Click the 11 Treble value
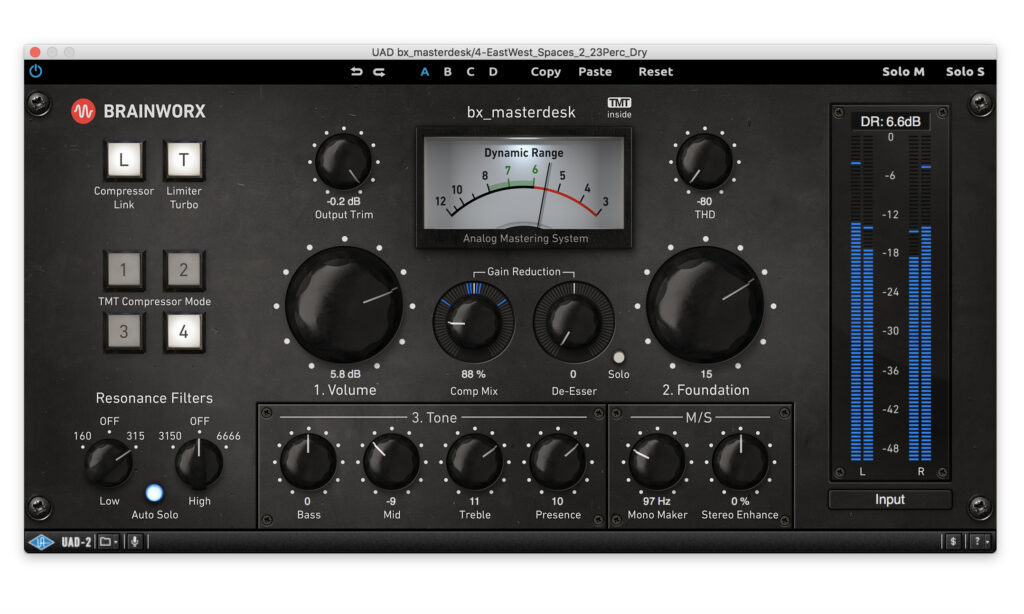The width and height of the screenshot is (1024, 614). (474, 501)
